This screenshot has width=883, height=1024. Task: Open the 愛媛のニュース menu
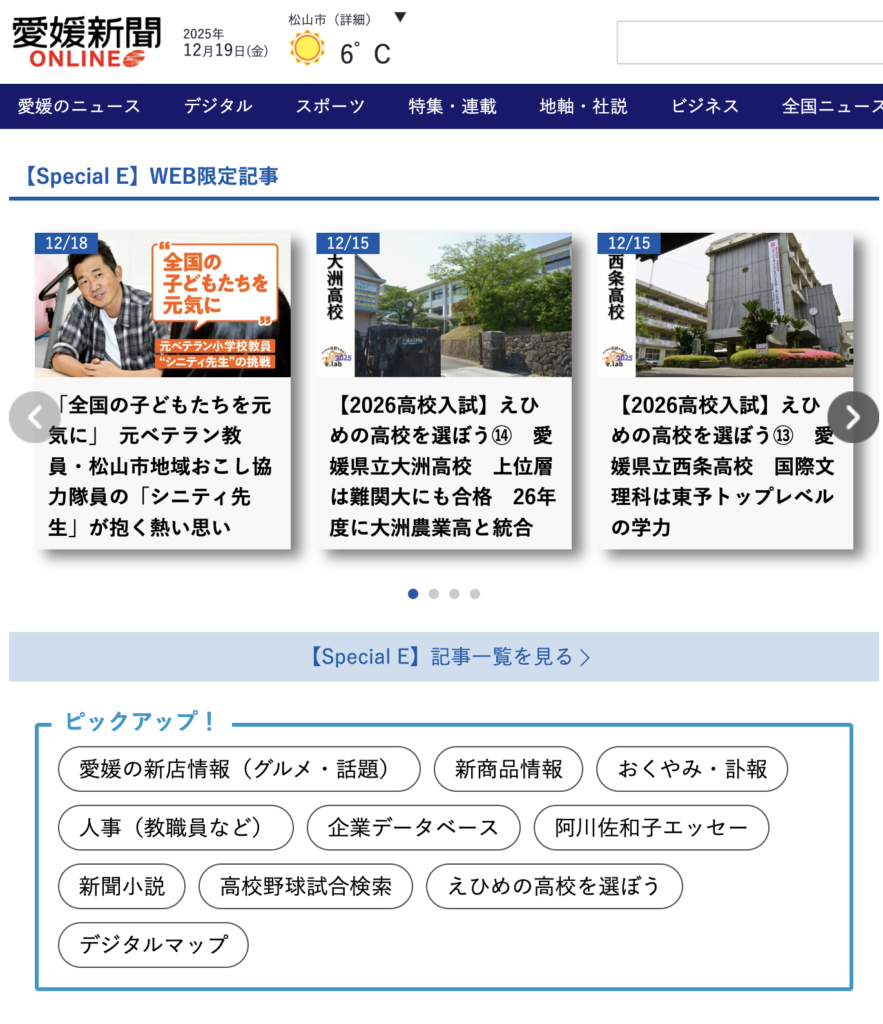point(79,106)
